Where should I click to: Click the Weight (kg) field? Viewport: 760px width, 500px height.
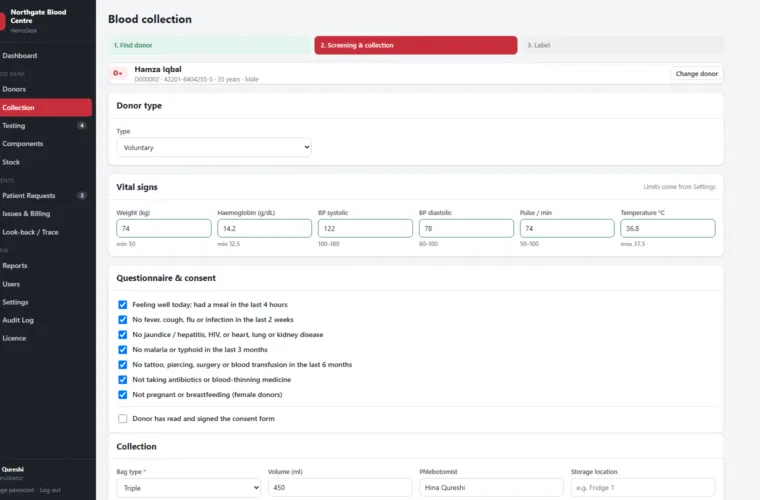[x=164, y=228]
